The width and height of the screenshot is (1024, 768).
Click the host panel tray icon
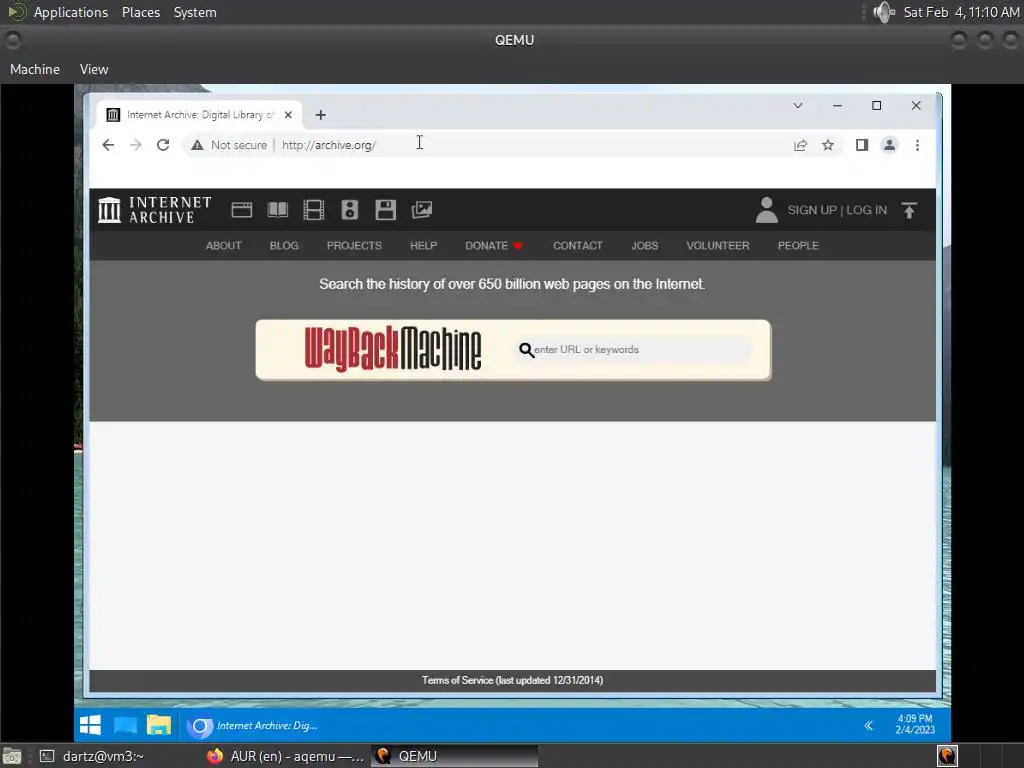[x=947, y=756]
